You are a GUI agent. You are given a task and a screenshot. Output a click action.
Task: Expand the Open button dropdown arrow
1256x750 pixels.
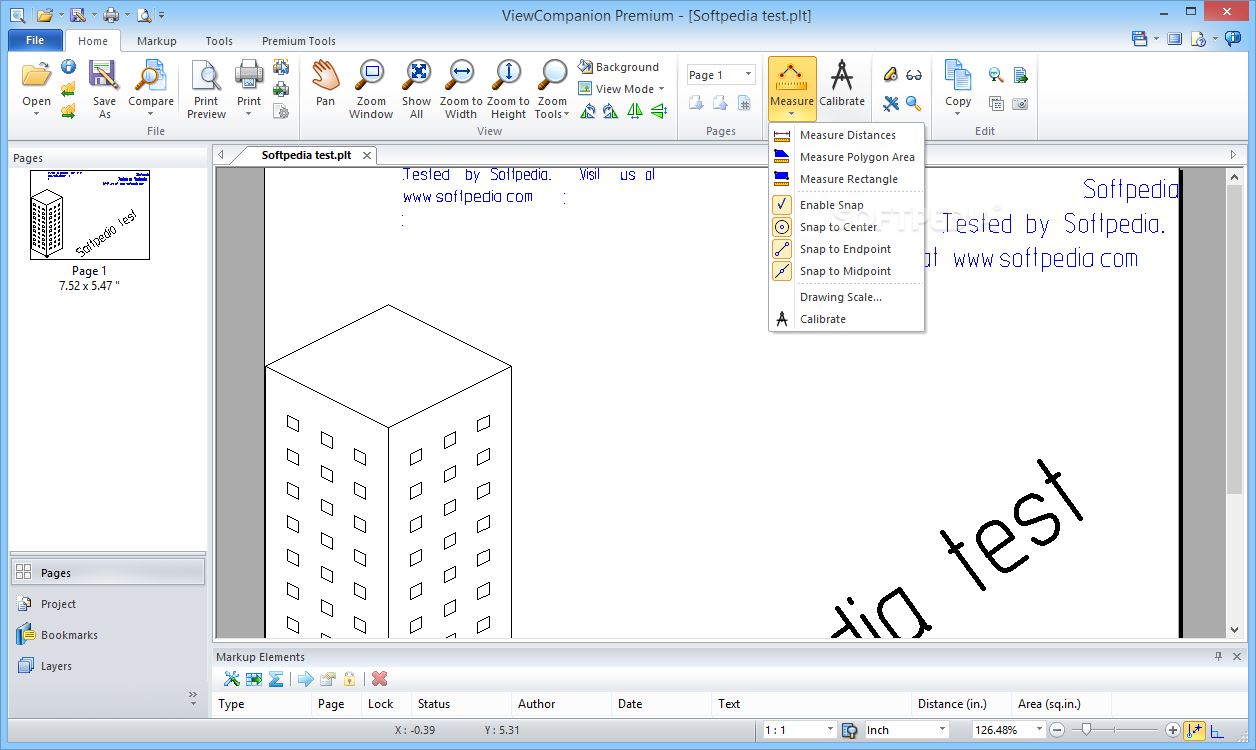point(36,113)
